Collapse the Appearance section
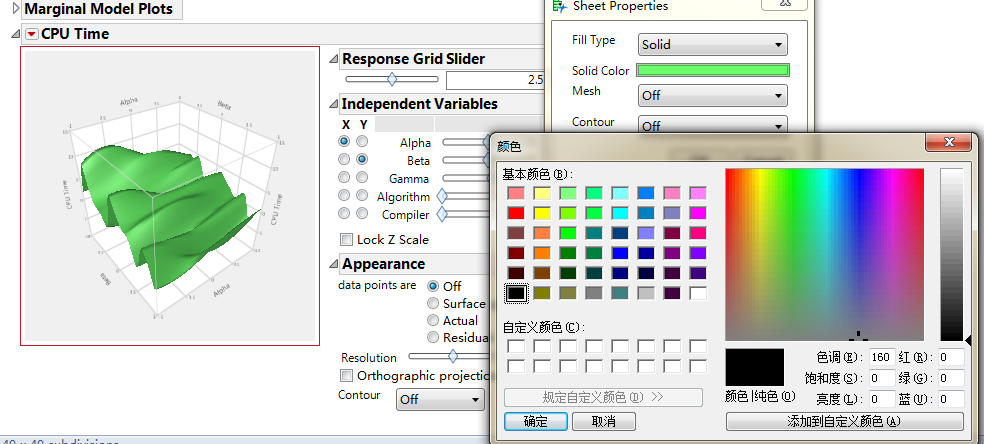 tap(334, 265)
